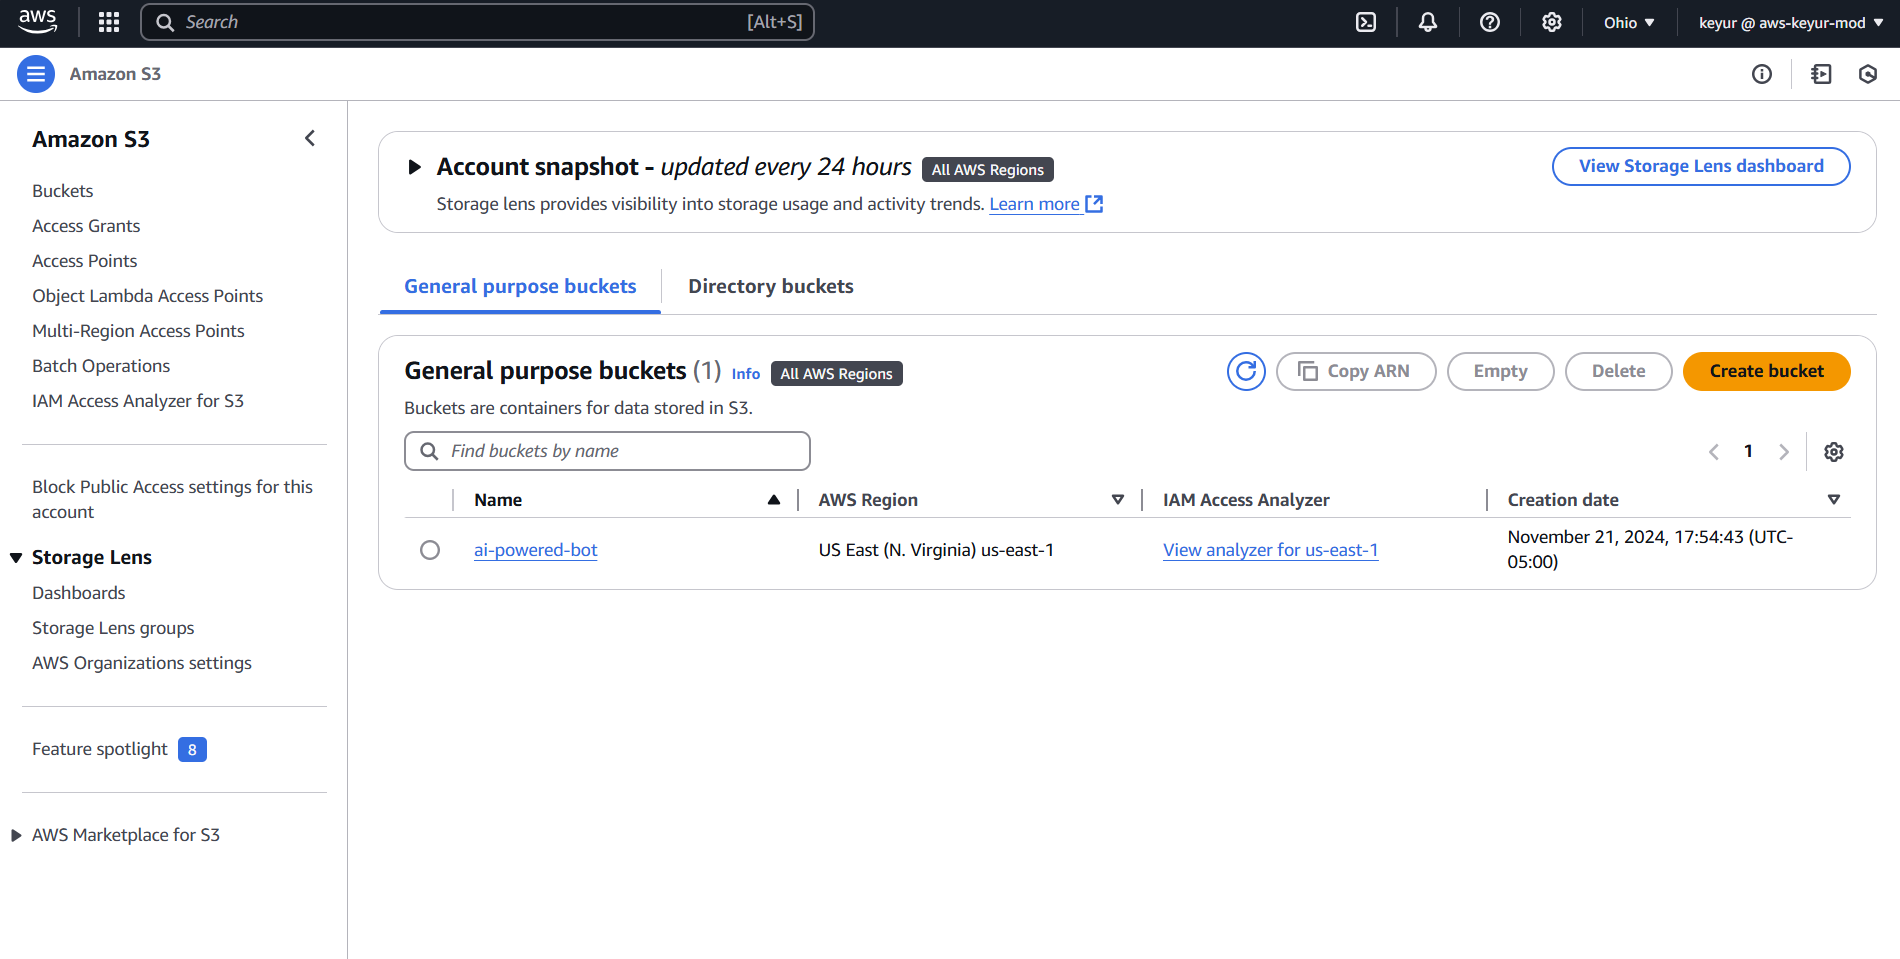
Task: Open Storage Lens Dashboards
Action: [x=79, y=593]
